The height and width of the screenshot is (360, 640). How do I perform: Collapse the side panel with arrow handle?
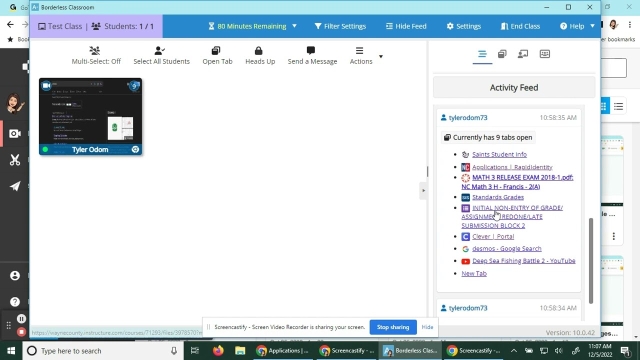pos(423,191)
